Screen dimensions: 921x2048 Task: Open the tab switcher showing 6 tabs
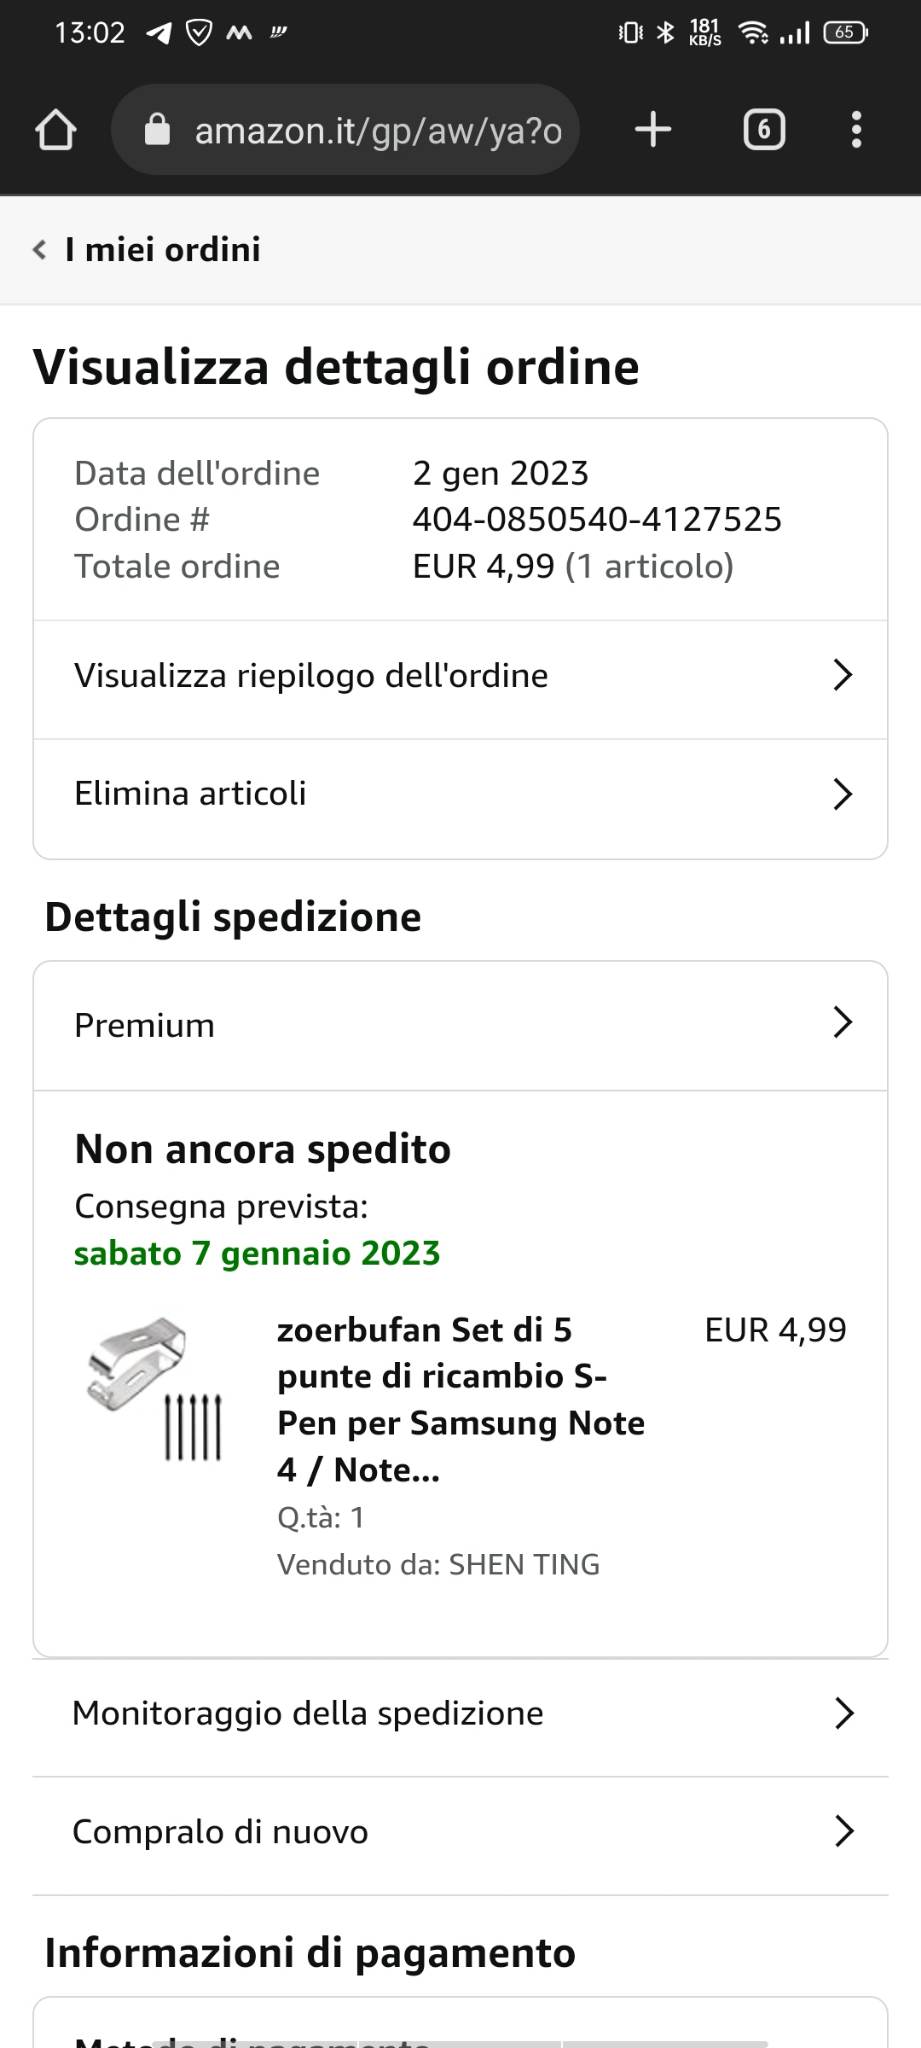764,130
